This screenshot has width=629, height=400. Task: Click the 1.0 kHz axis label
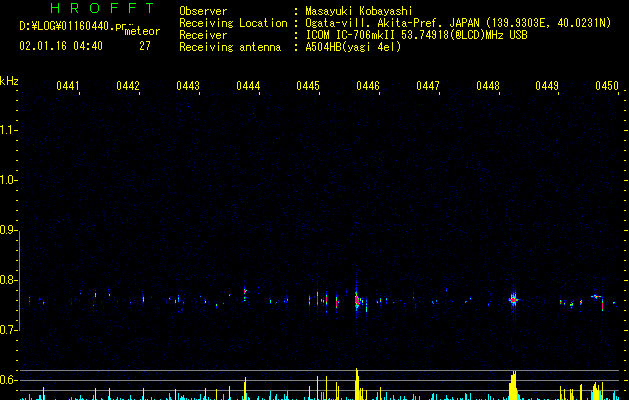tap(8, 180)
